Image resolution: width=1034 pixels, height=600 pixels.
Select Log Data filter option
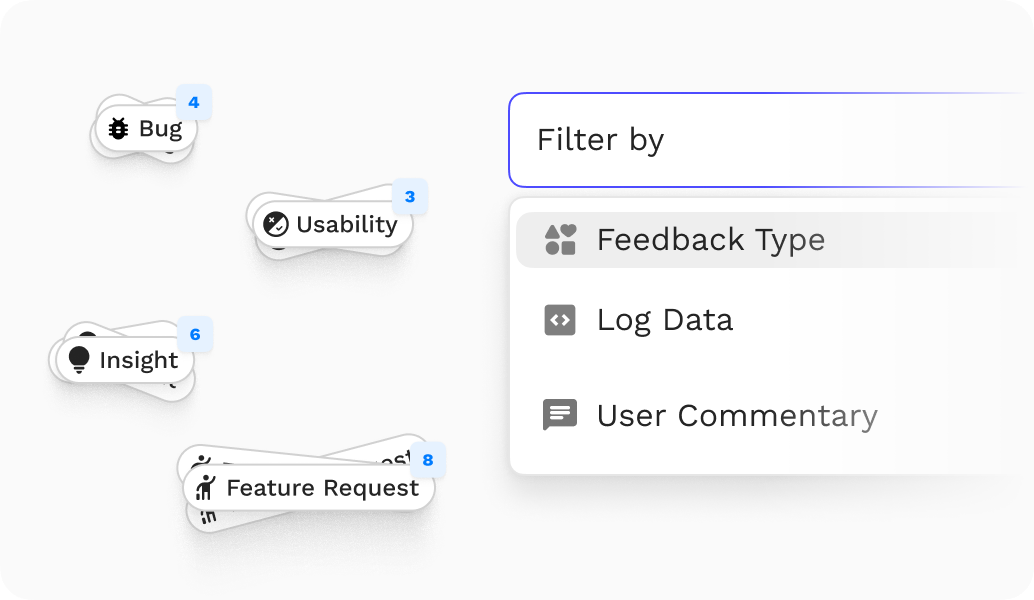[774, 320]
